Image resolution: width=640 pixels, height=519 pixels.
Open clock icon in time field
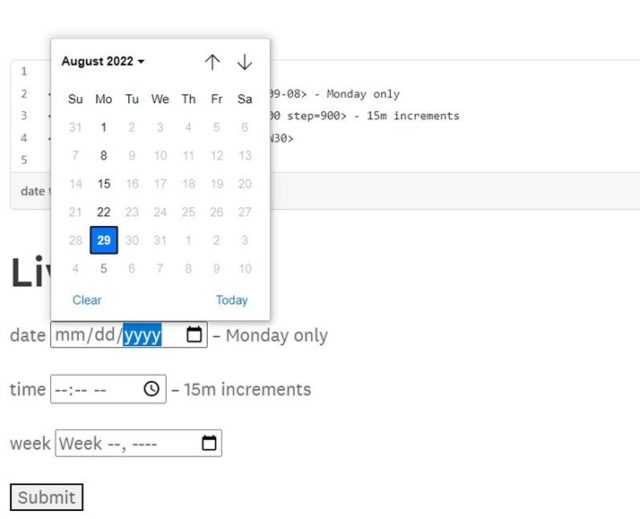(x=151, y=388)
